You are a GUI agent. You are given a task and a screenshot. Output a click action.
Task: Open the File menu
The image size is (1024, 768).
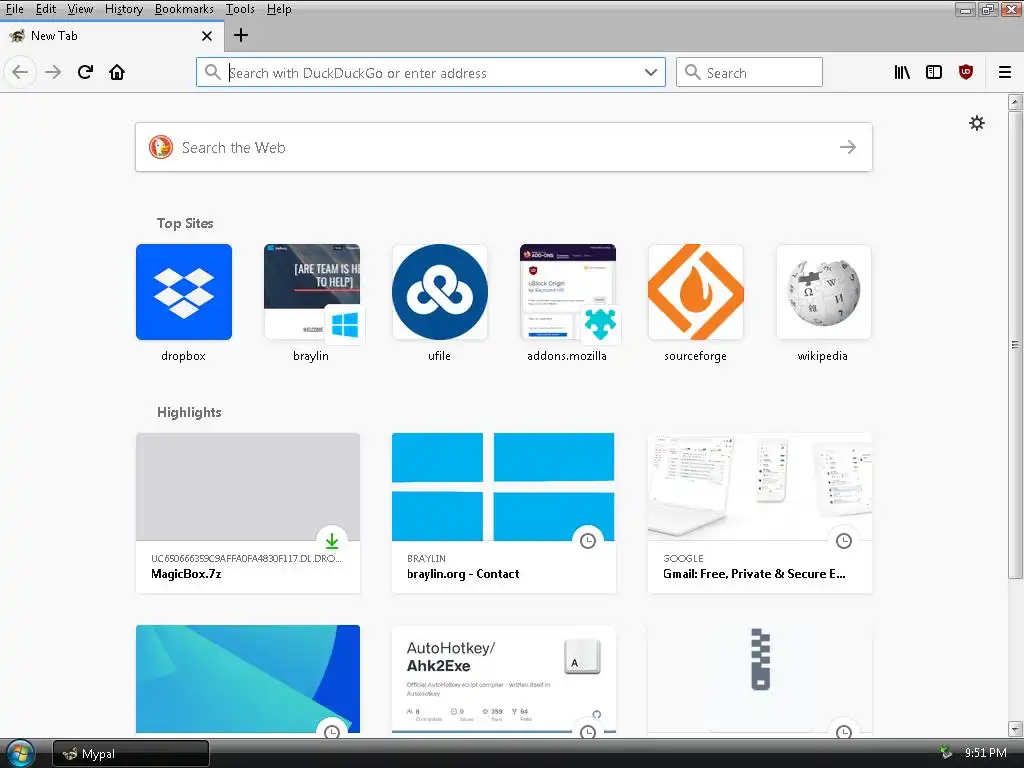coord(14,8)
